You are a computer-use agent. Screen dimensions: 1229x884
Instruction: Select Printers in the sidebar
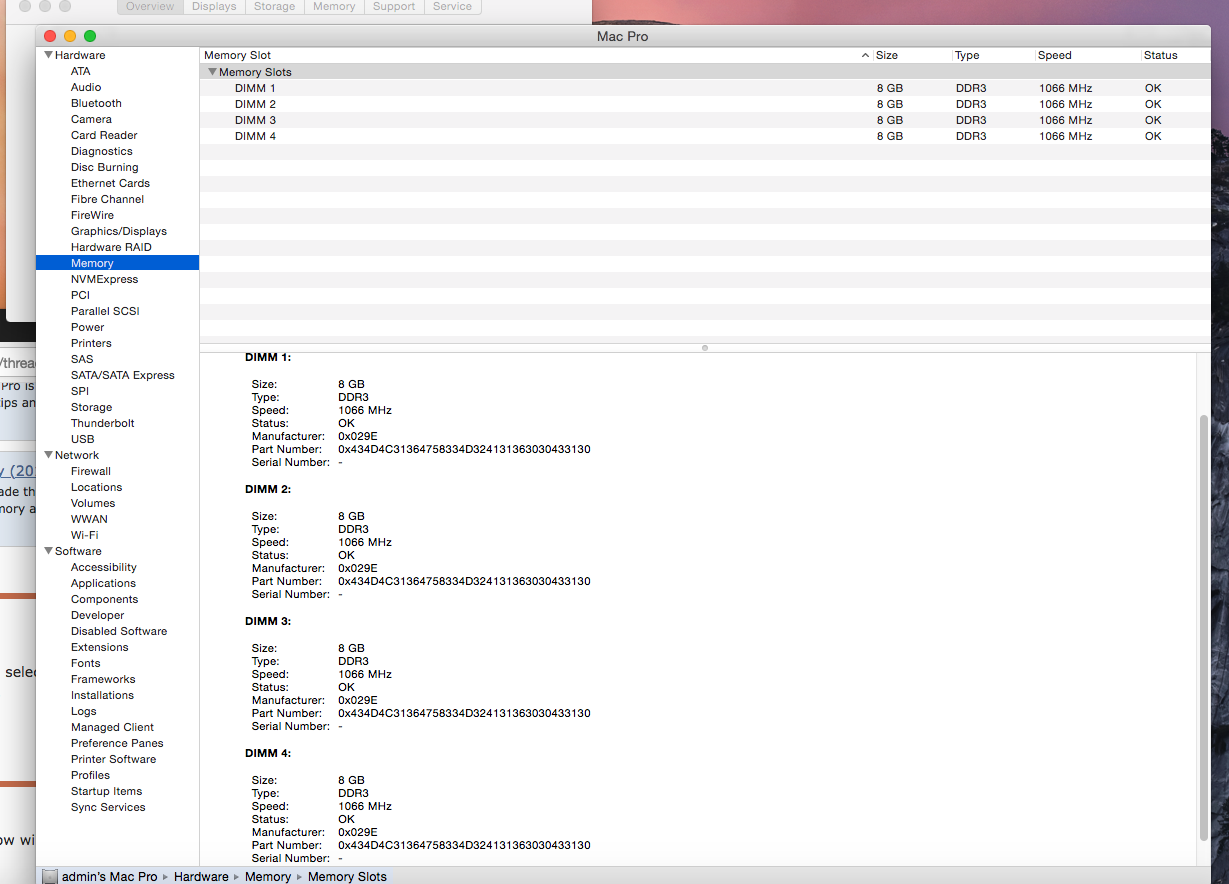[x=91, y=343]
